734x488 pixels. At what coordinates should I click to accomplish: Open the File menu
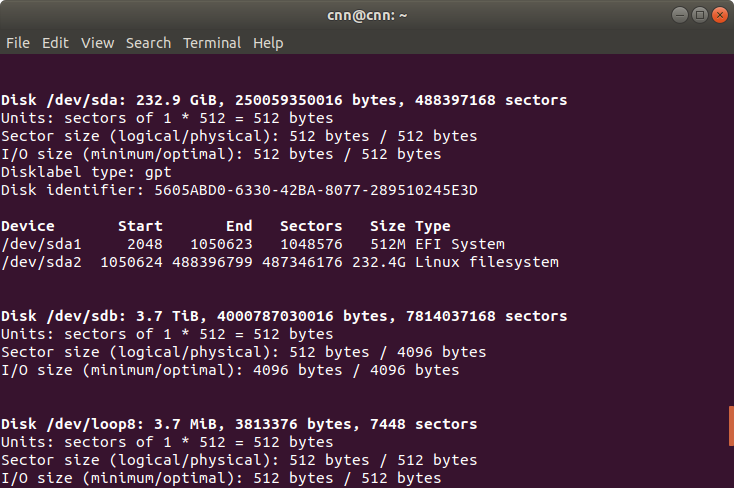[18, 43]
